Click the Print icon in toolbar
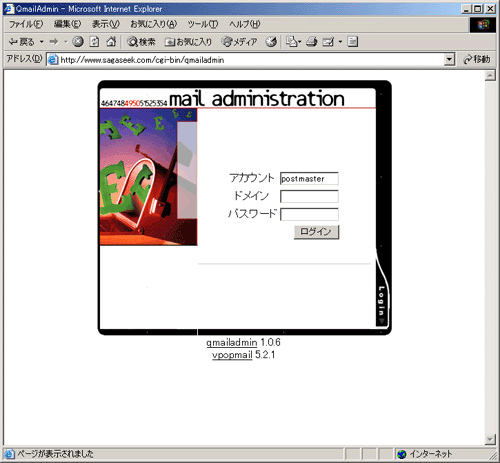The height and width of the screenshot is (463, 500). click(x=312, y=42)
